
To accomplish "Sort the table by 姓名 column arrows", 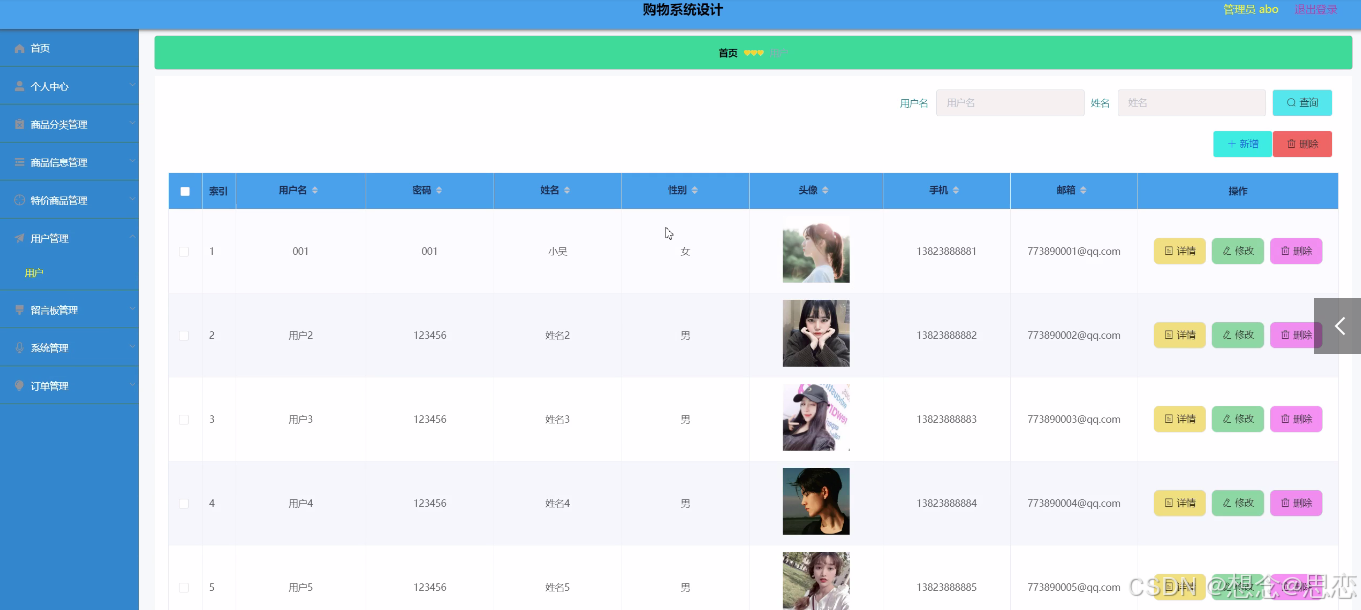I will point(567,190).
